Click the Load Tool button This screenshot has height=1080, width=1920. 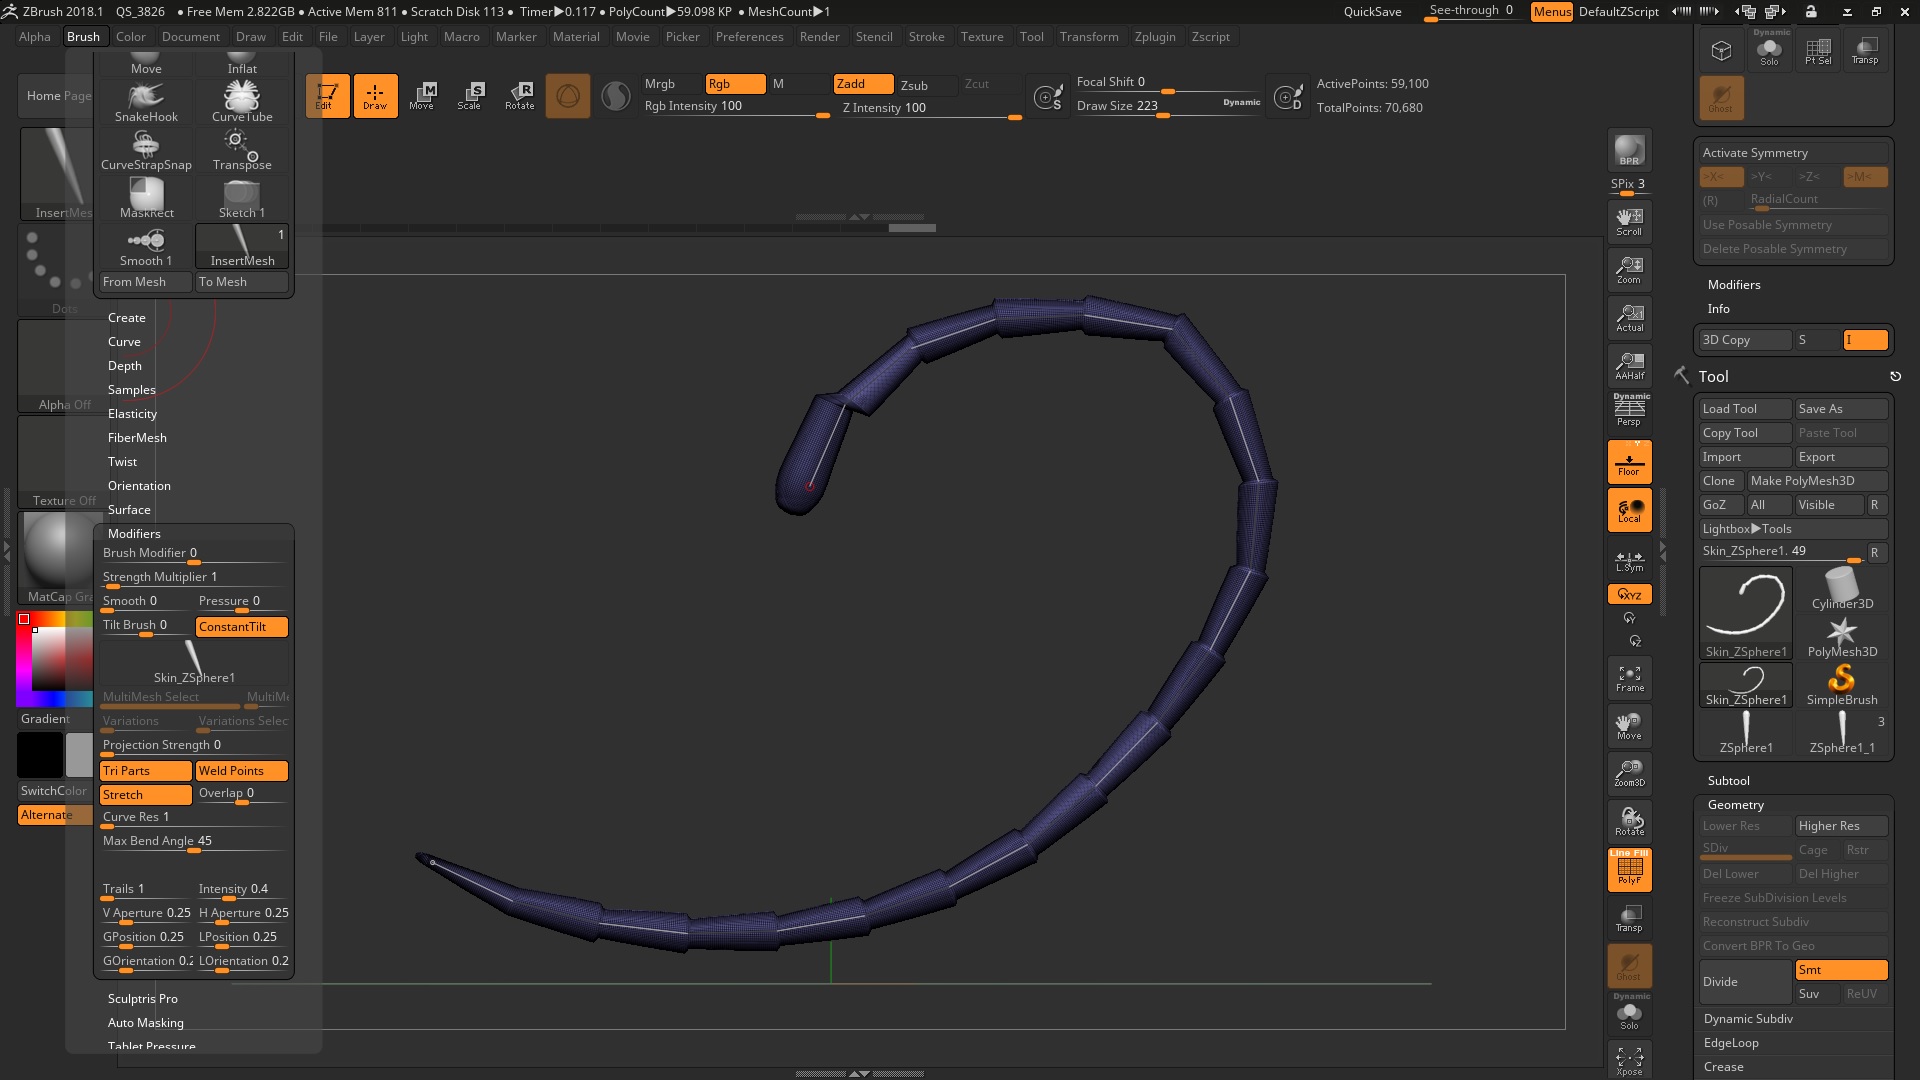1745,409
